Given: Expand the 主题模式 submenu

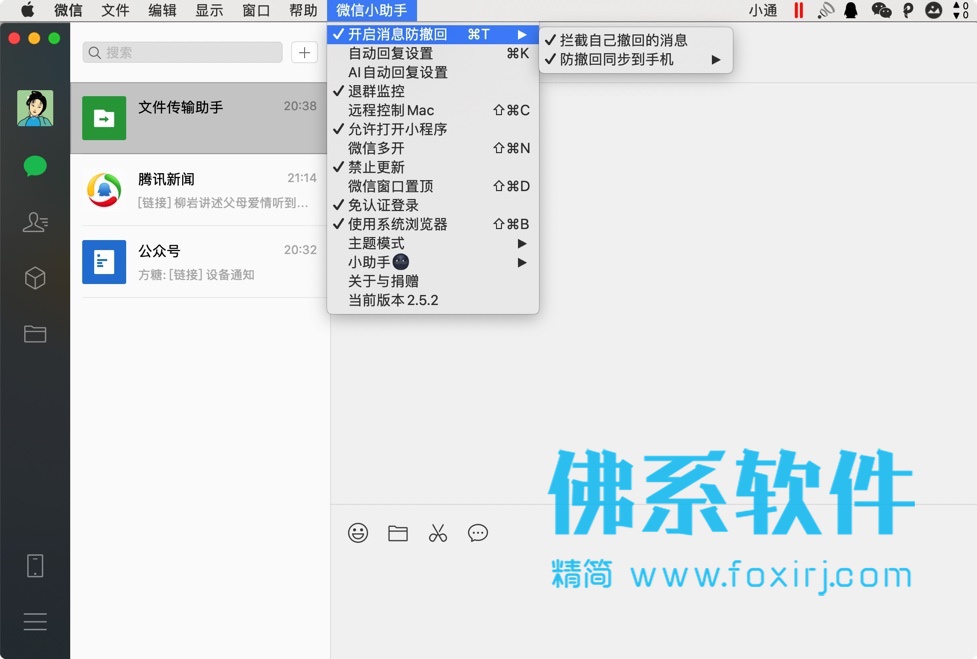Looking at the screenshot, I should (x=432, y=243).
